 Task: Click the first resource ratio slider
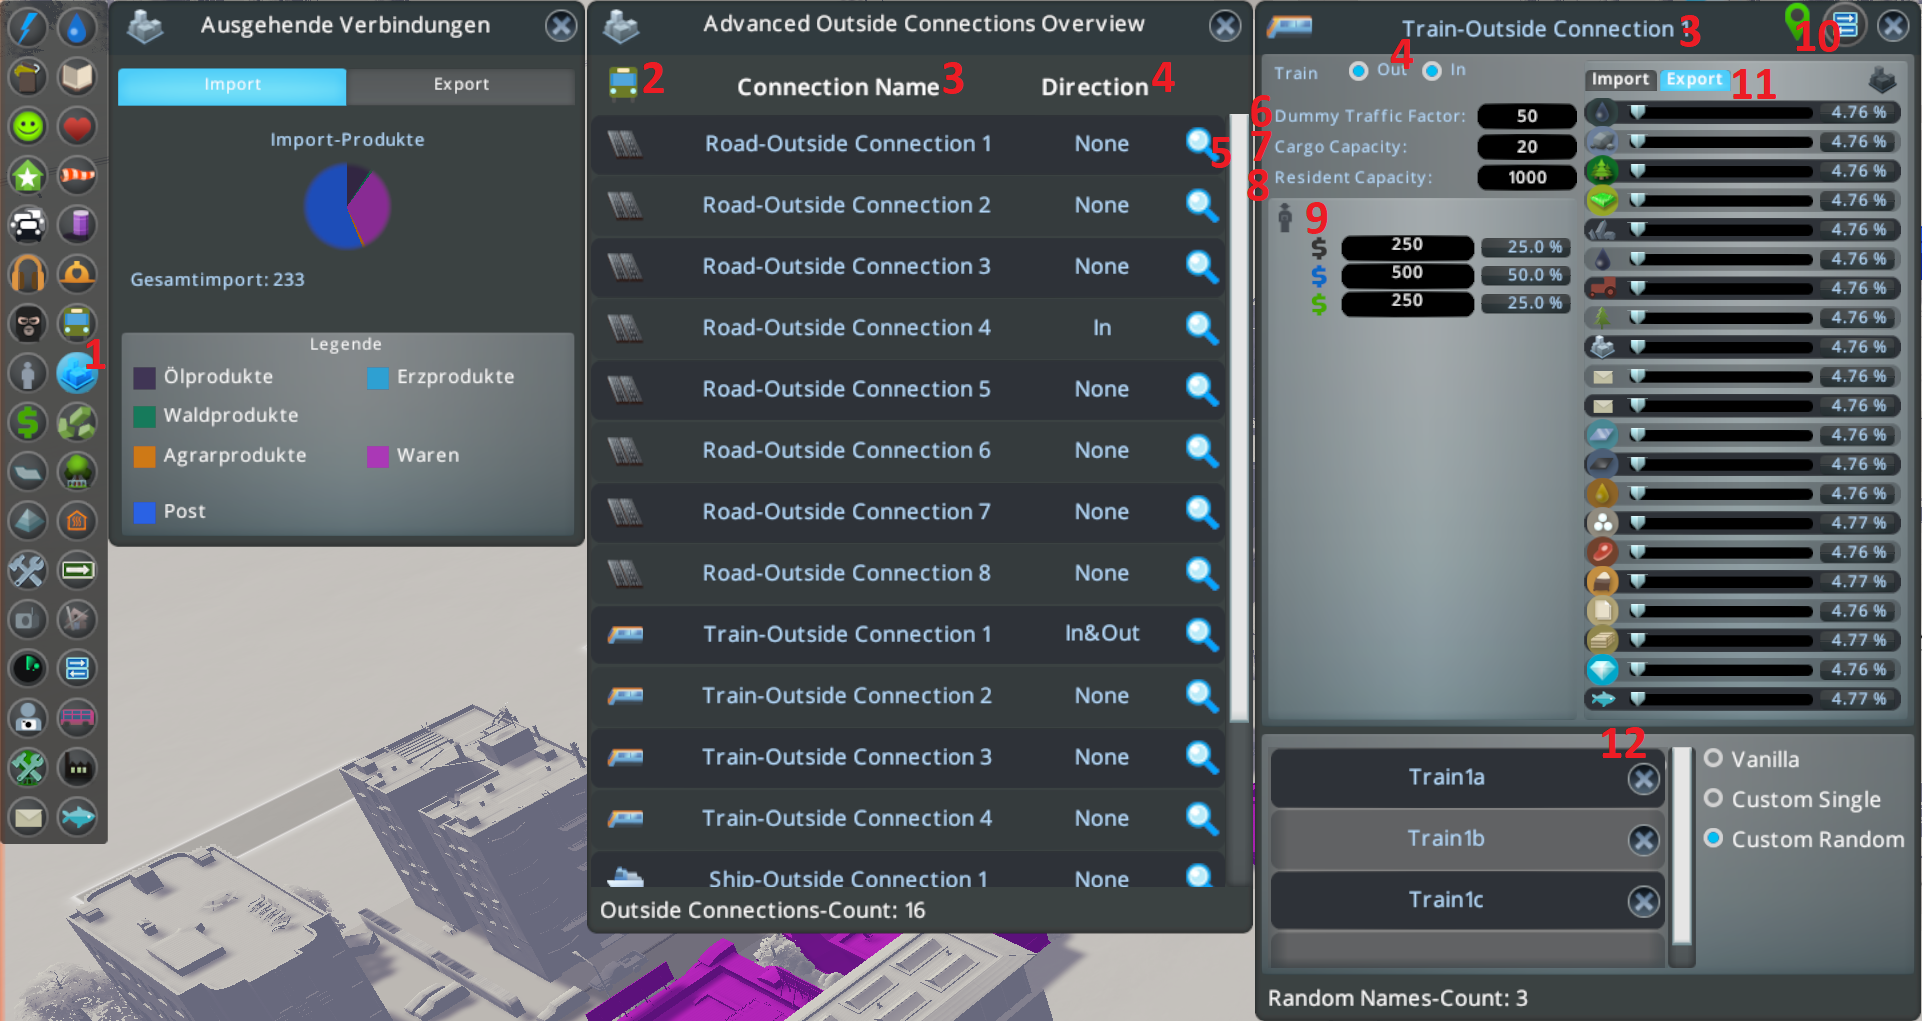pyautogui.click(x=1720, y=113)
